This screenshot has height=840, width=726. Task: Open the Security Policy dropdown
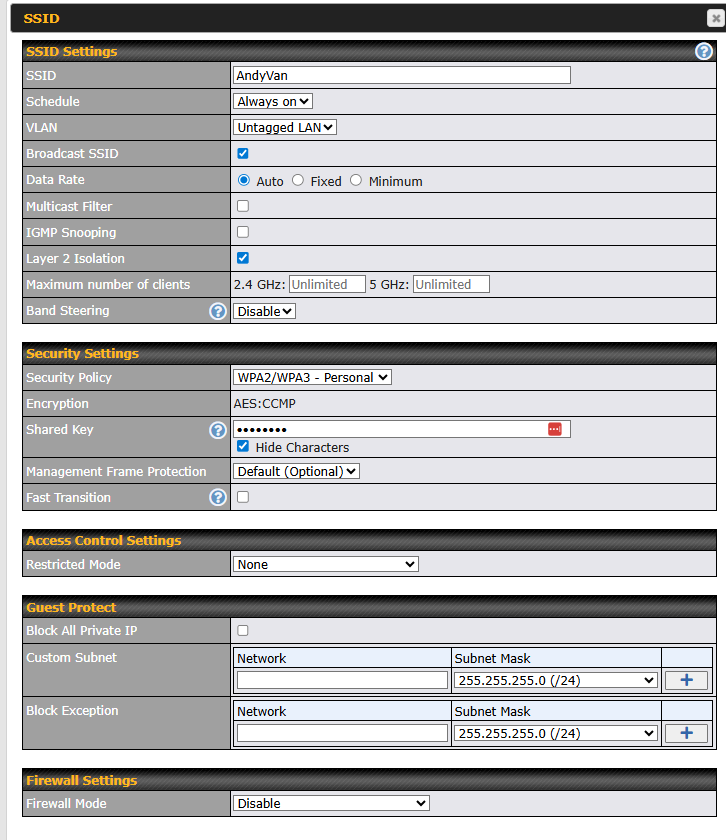click(x=312, y=377)
